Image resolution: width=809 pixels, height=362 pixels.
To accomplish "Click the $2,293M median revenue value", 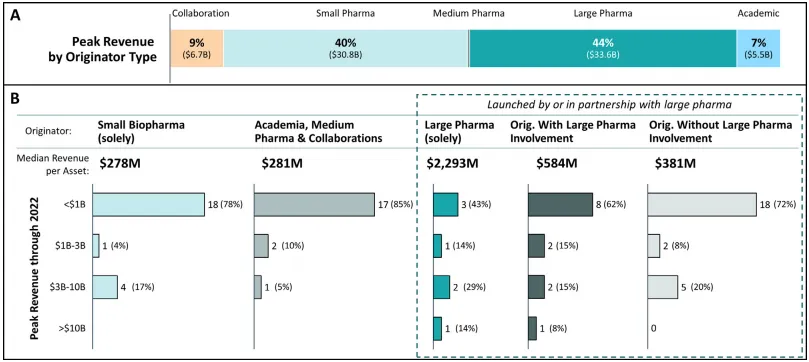I will coord(452,163).
